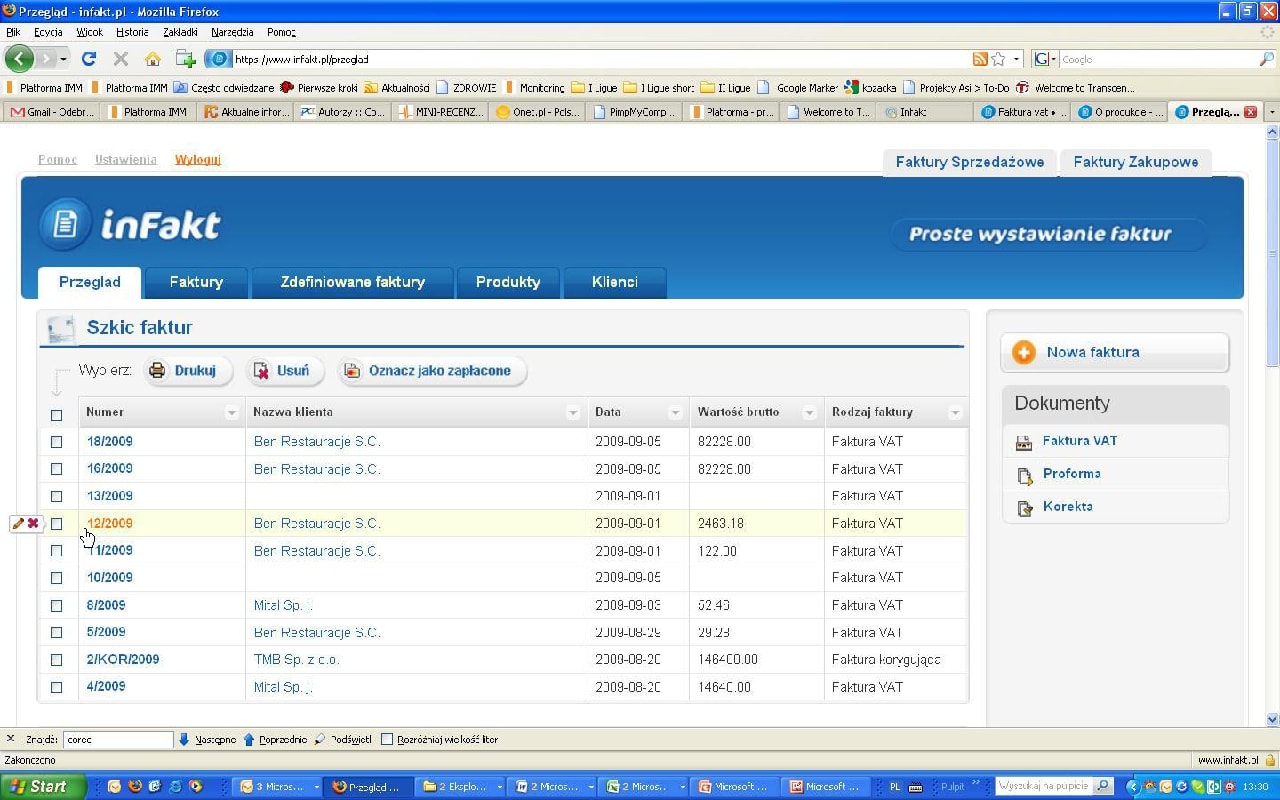This screenshot has width=1280, height=800.
Task: Click the Firefox address bar
Action: coord(600,59)
